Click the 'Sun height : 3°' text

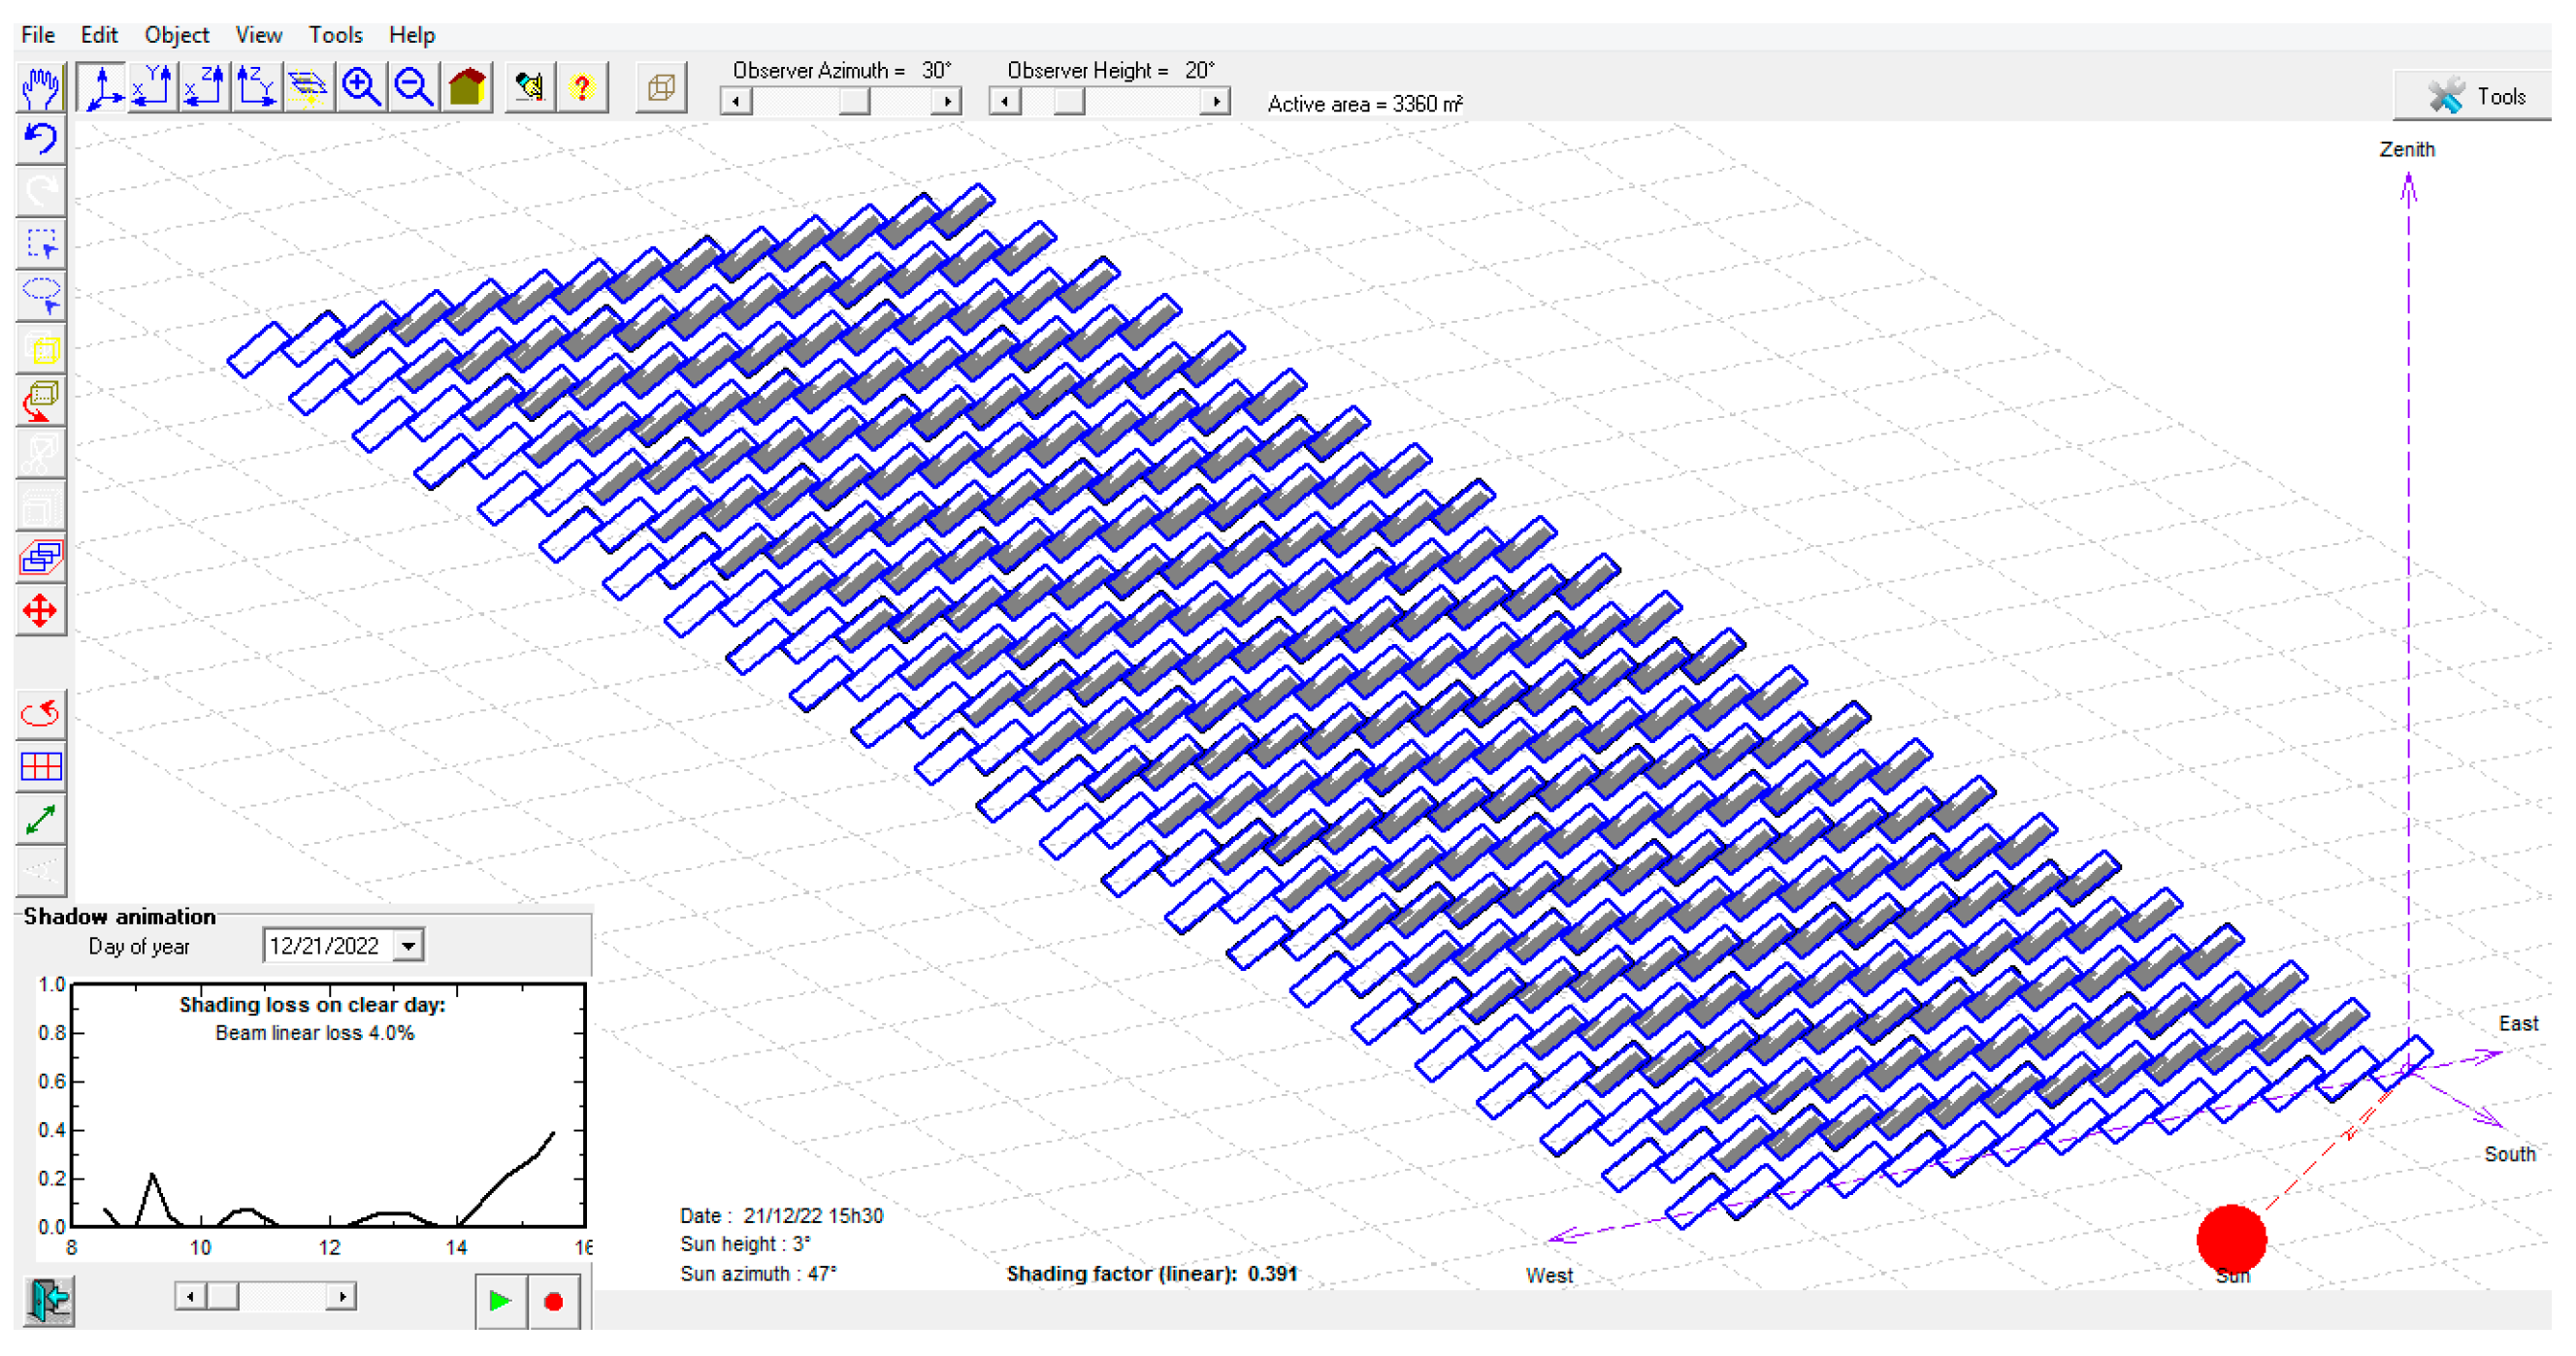pos(745,1244)
